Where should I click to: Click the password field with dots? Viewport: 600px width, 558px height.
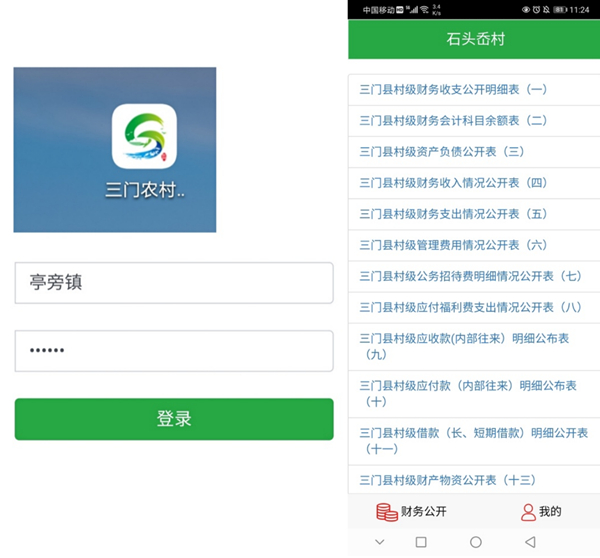tap(174, 351)
